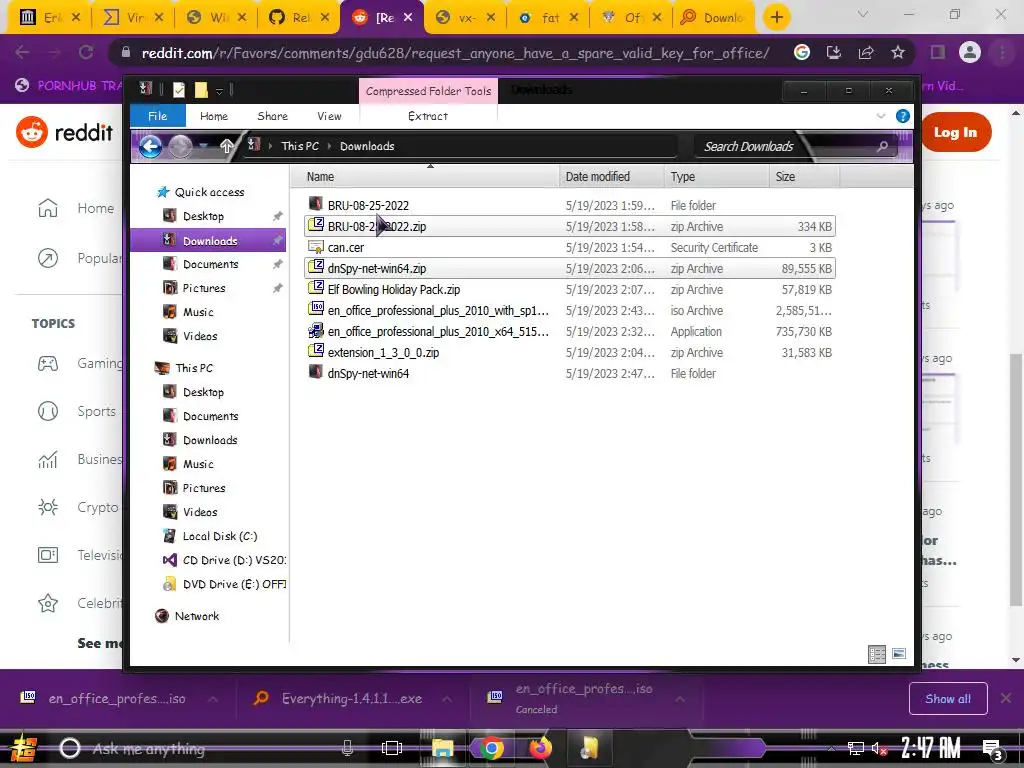Open the File ribbon tab
Viewport: 1024px width, 768px height.
(157, 116)
